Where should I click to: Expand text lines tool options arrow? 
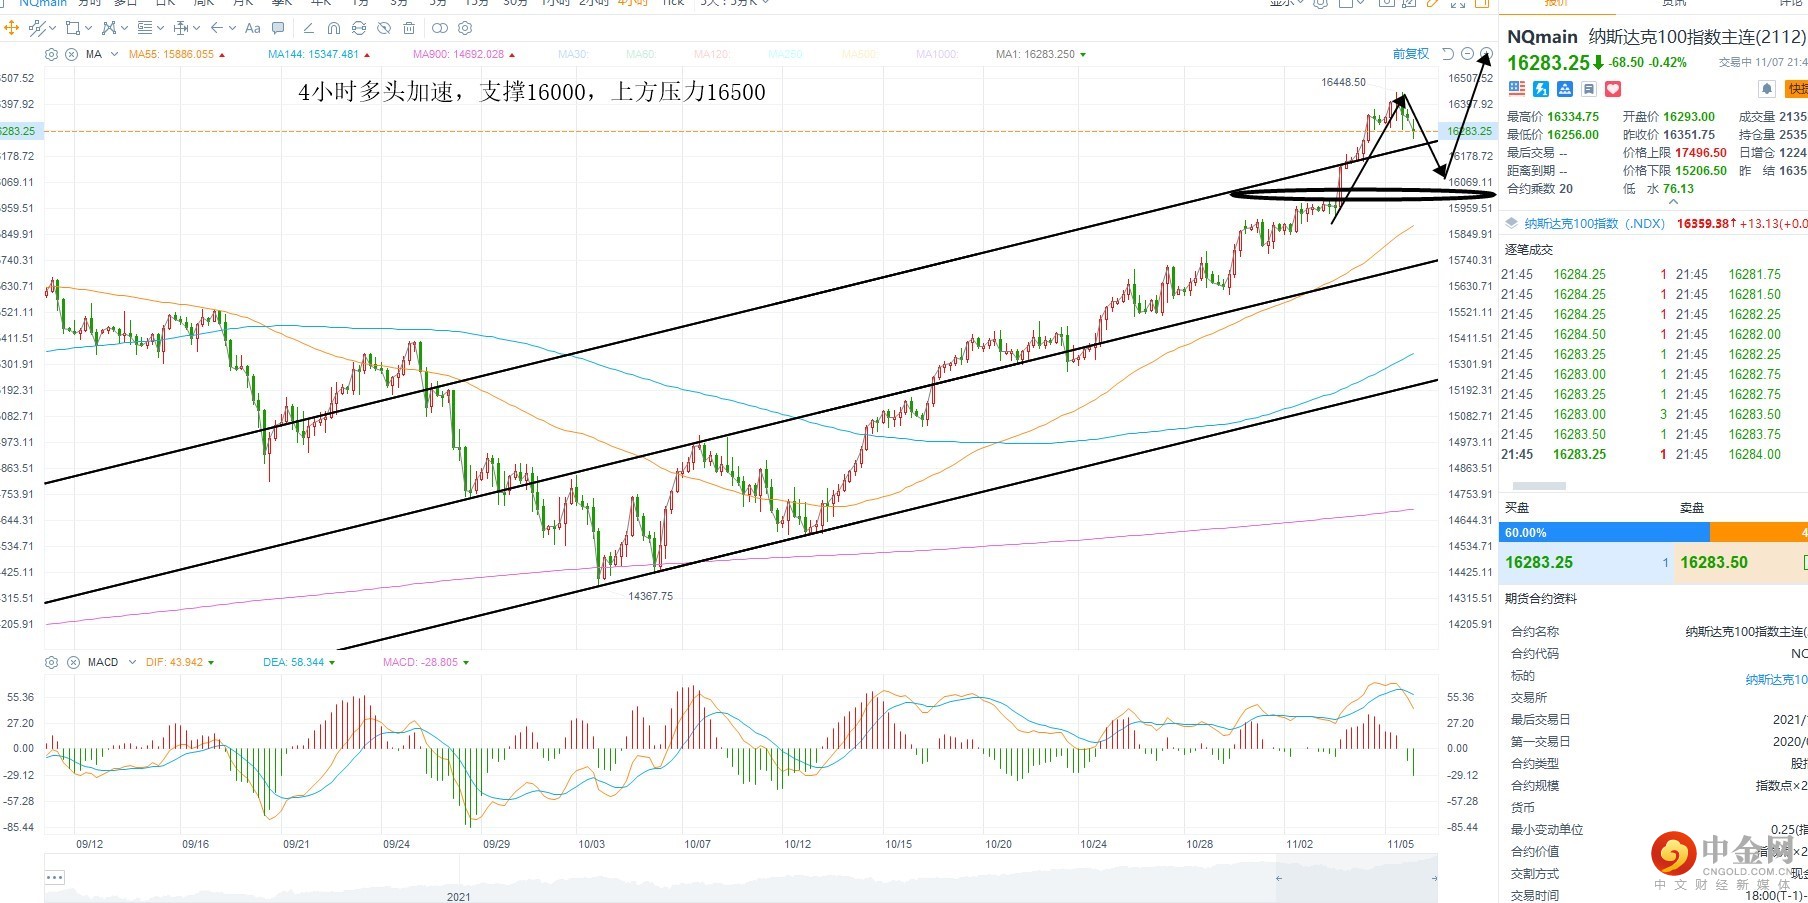[x=160, y=28]
